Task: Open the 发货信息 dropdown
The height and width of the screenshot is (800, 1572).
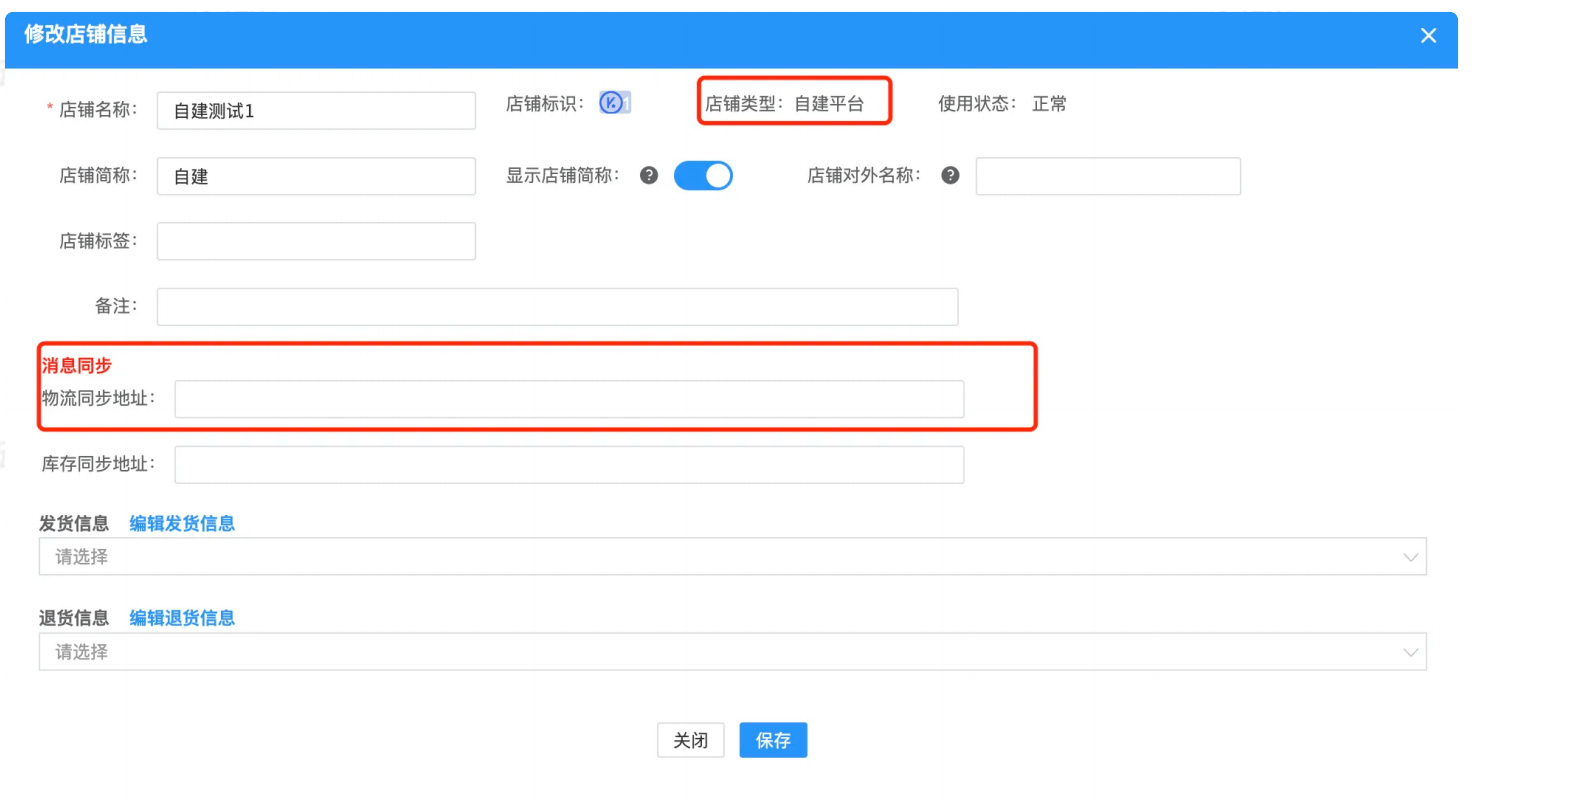Action: coord(732,557)
